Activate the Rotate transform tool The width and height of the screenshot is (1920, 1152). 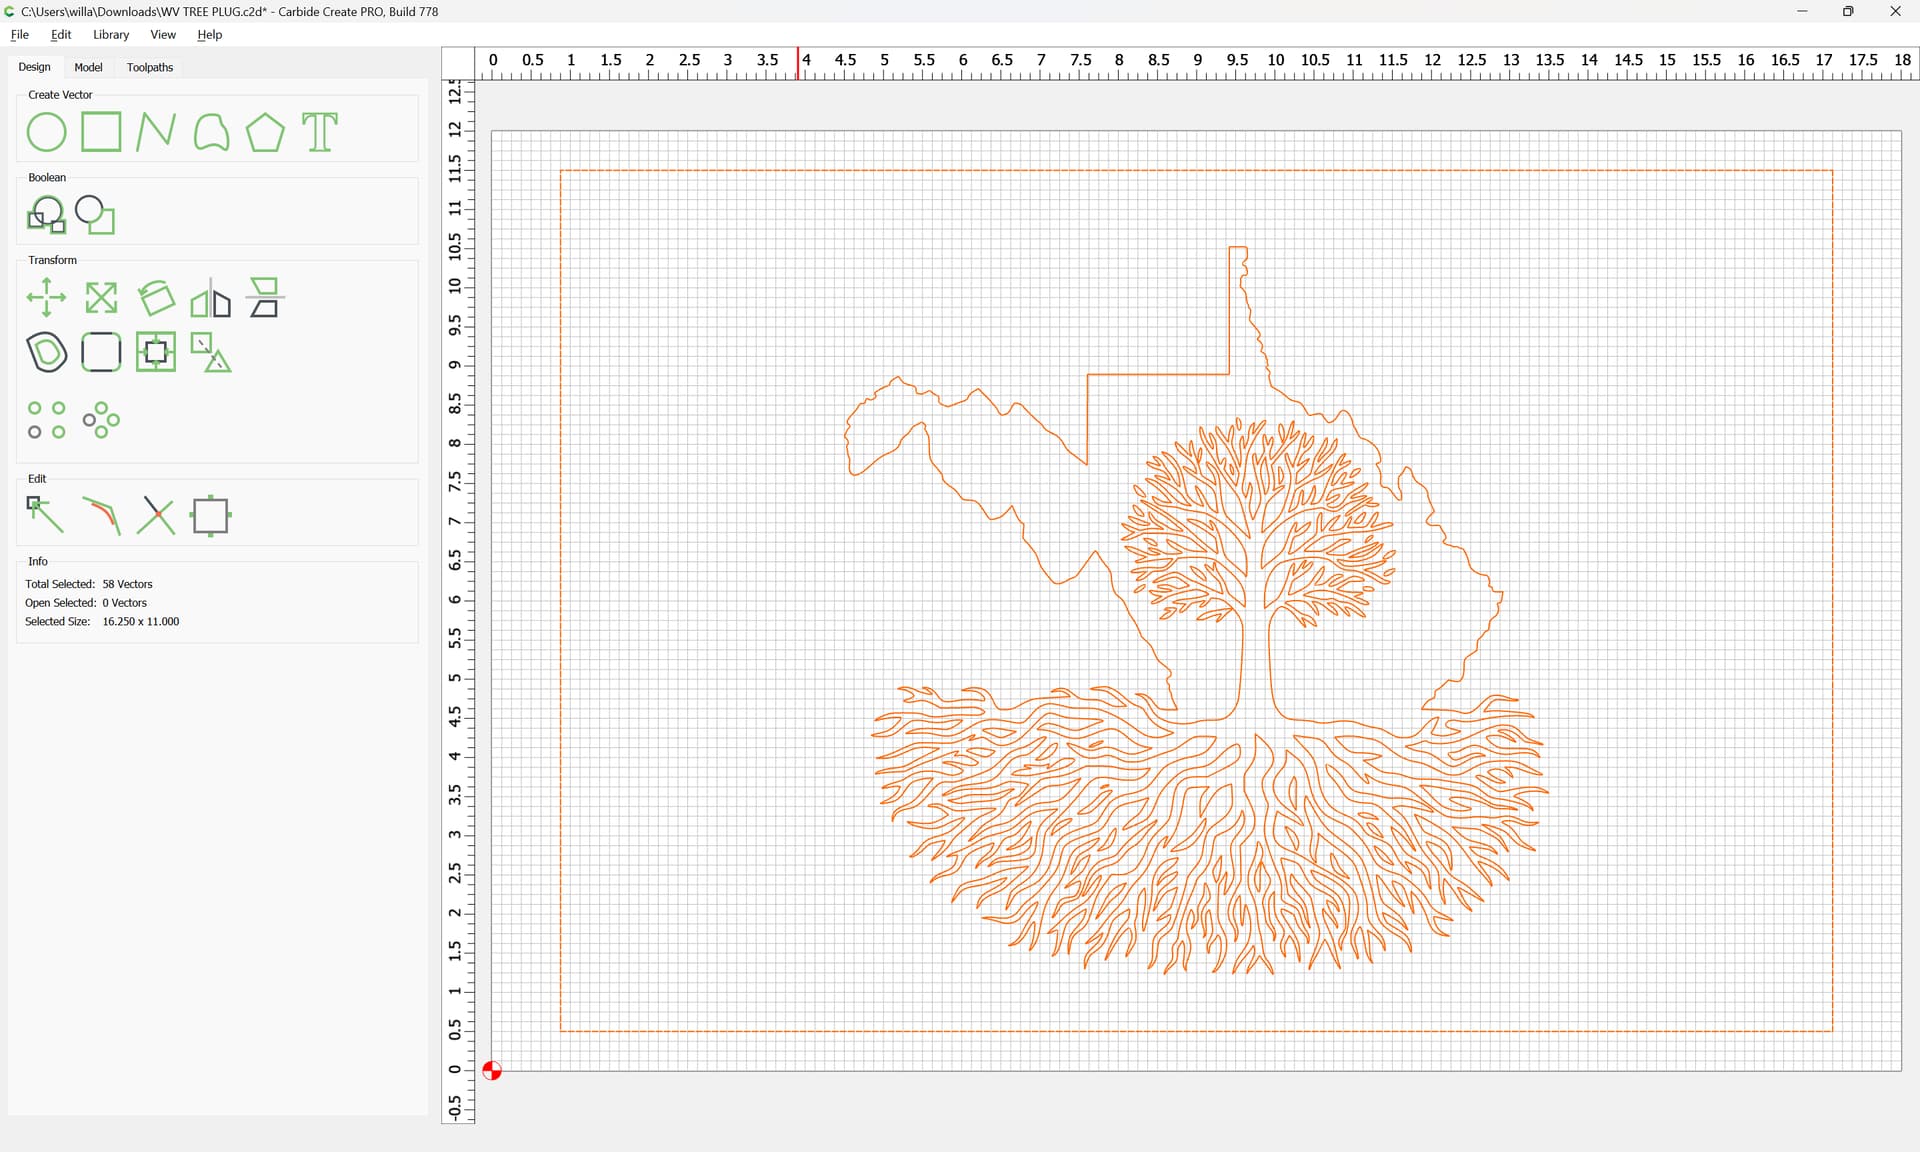coord(156,298)
